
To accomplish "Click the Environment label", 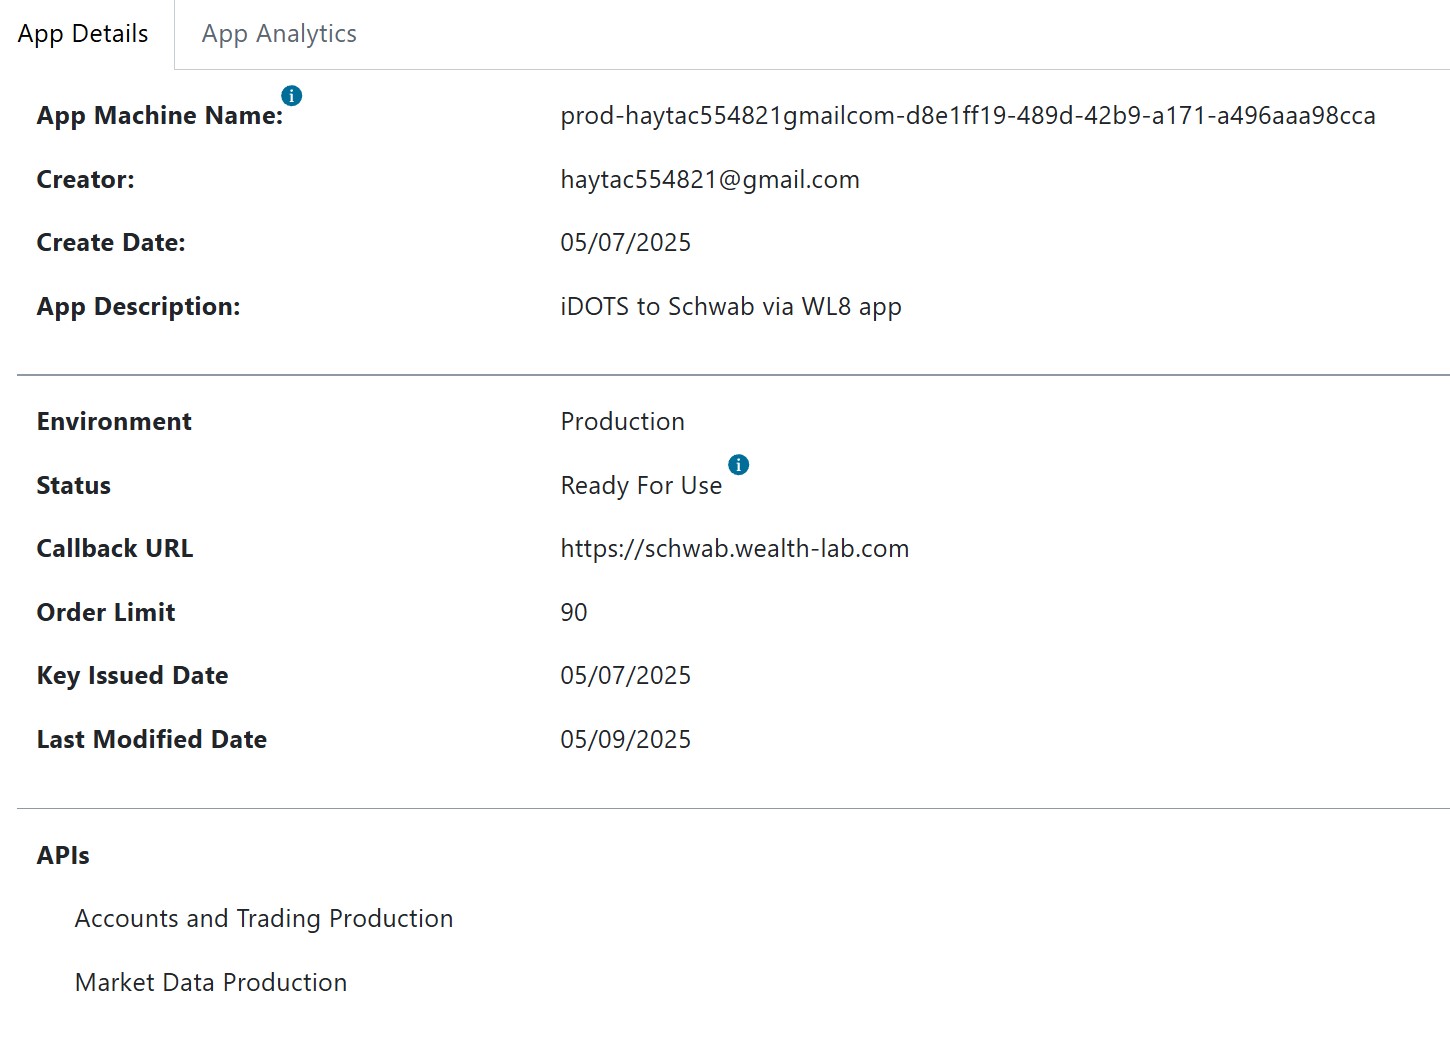I will coord(114,422).
